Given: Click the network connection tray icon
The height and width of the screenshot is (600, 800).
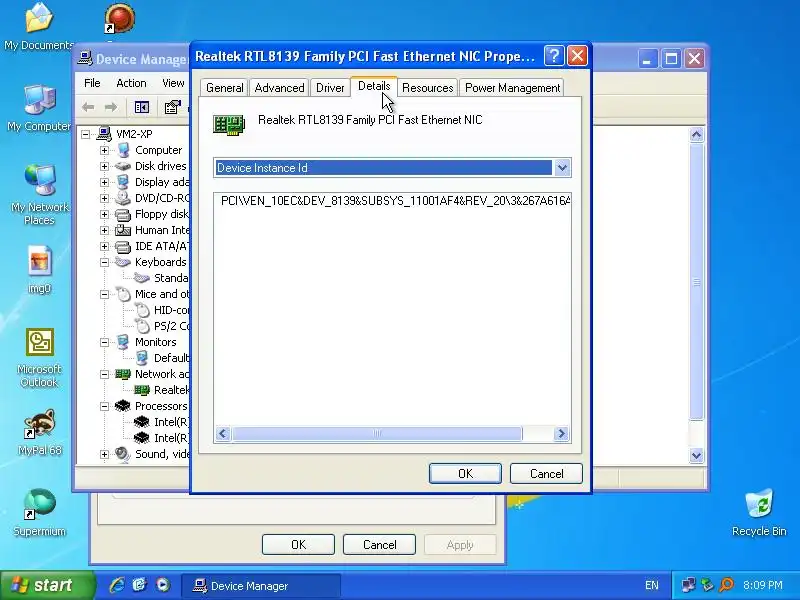Looking at the screenshot, I should click(x=688, y=585).
